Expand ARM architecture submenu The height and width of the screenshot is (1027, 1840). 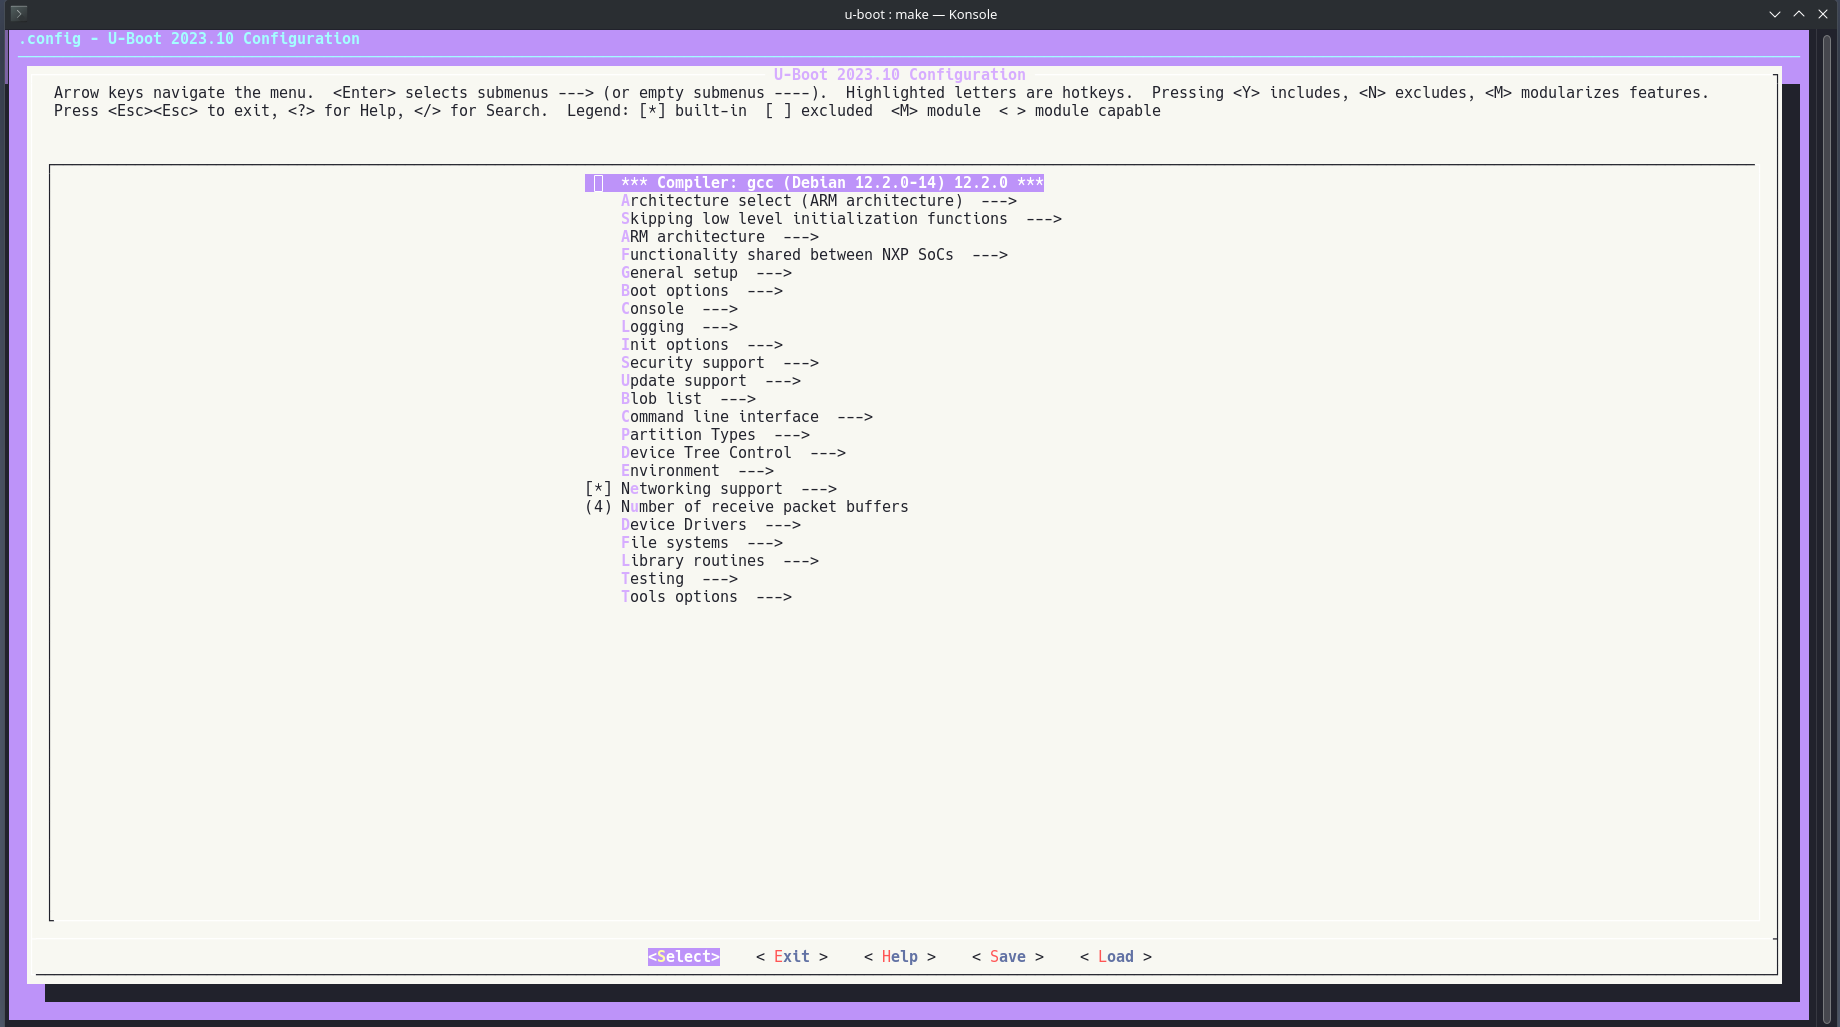point(719,237)
